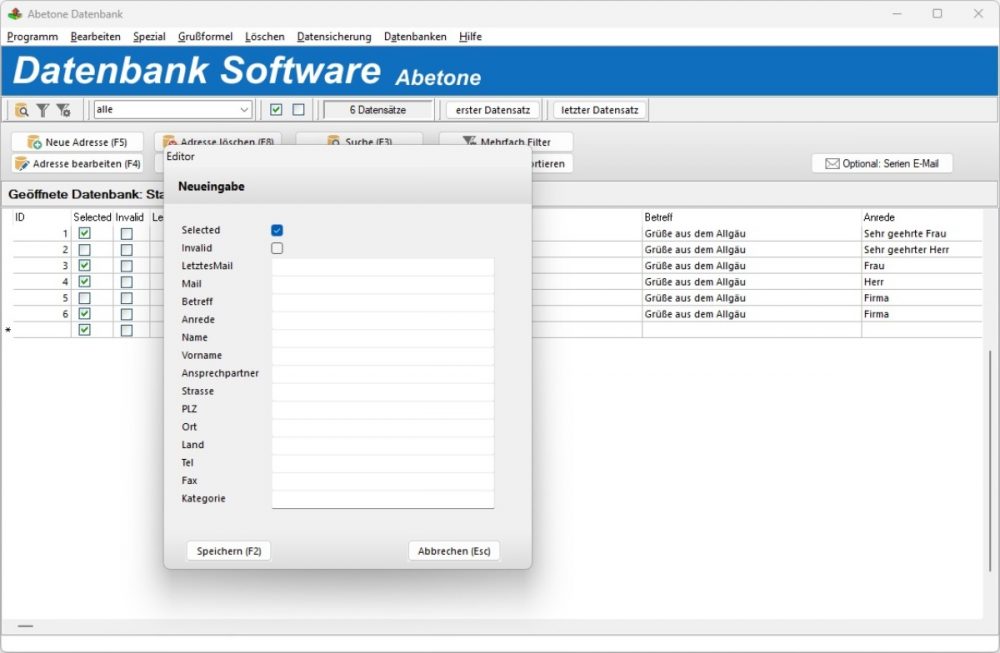Viewport: 1000px width, 653px height.
Task: Click the vertical scrollbar of the table
Action: [x=990, y=459]
